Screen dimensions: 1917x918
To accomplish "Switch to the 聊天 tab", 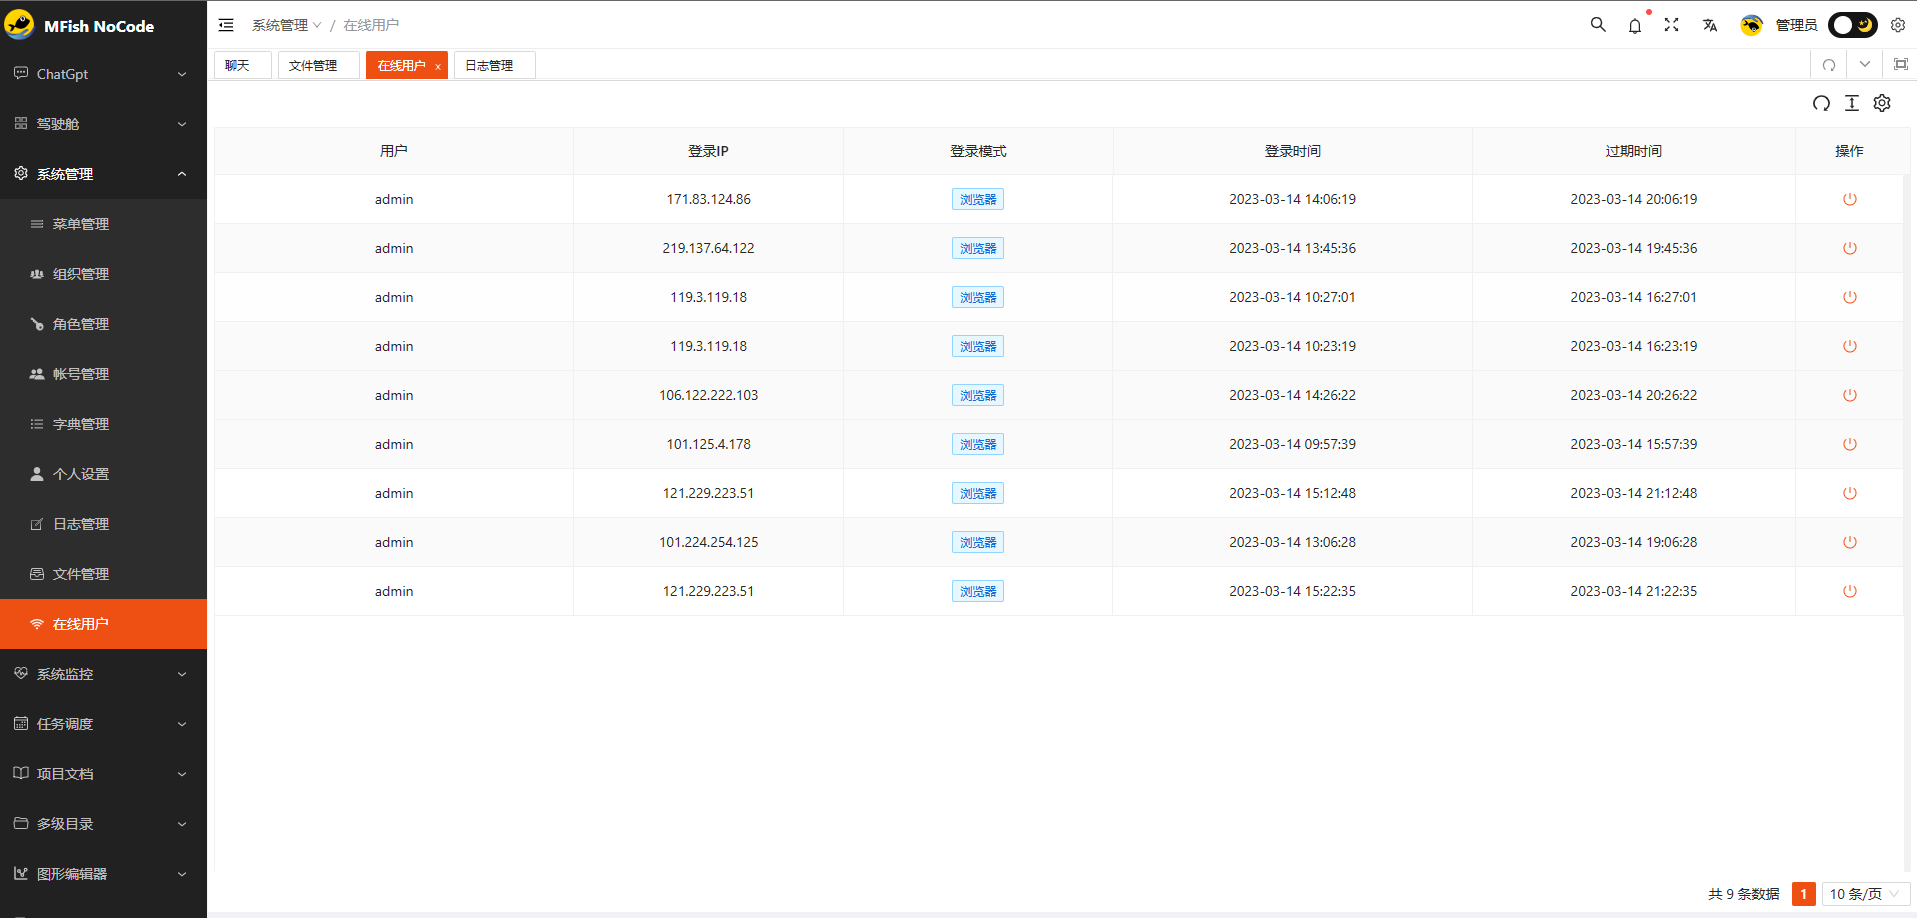I will pyautogui.click(x=242, y=65).
